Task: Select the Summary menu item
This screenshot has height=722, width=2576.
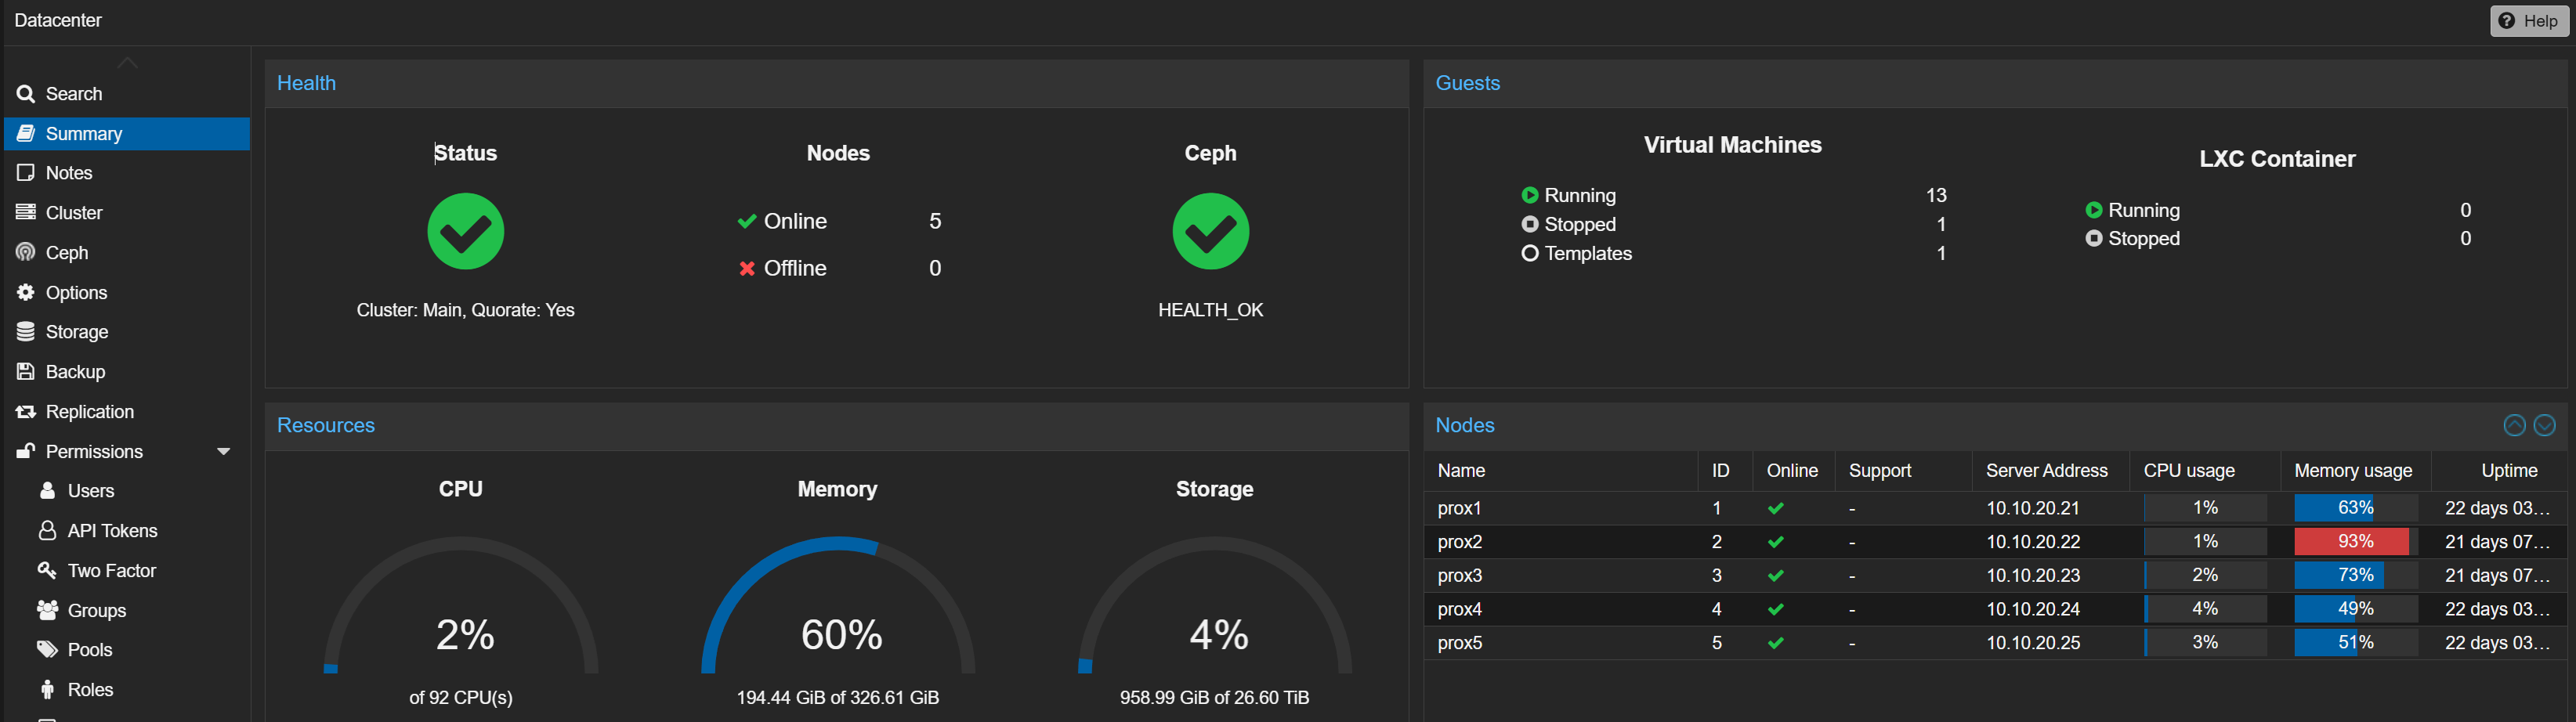Action: pos(84,134)
